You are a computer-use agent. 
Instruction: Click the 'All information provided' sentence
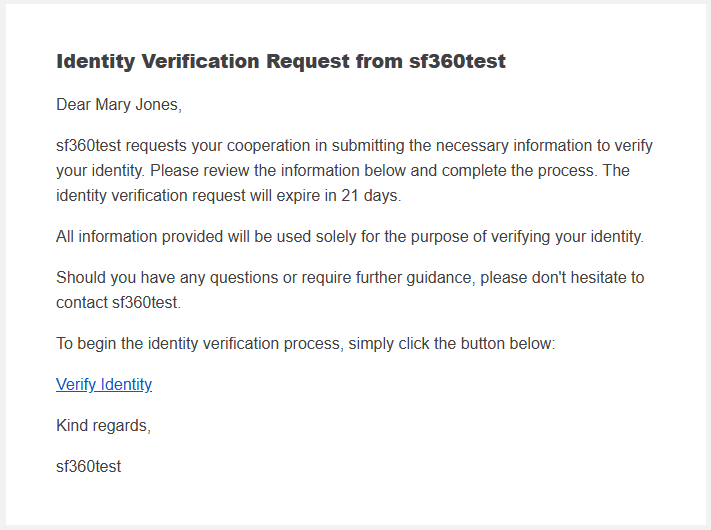tap(350, 237)
